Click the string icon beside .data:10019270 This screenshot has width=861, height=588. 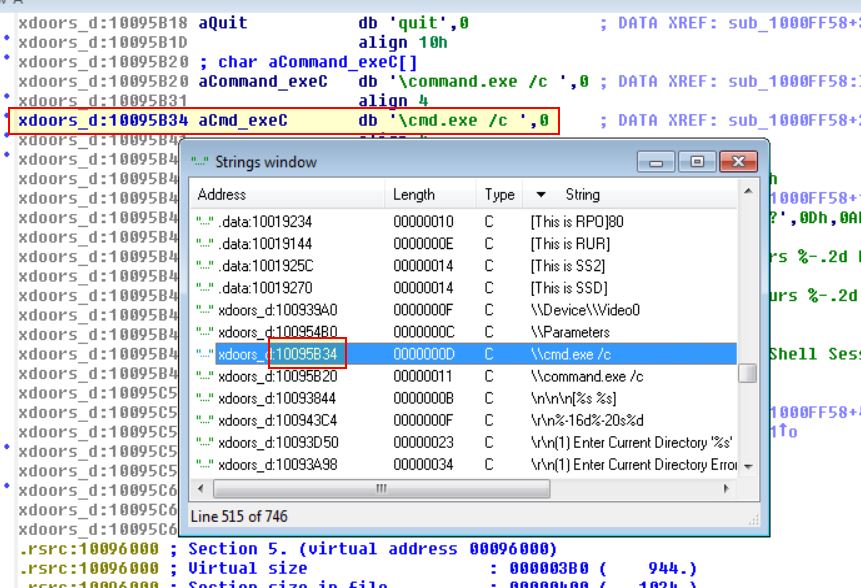(204, 288)
